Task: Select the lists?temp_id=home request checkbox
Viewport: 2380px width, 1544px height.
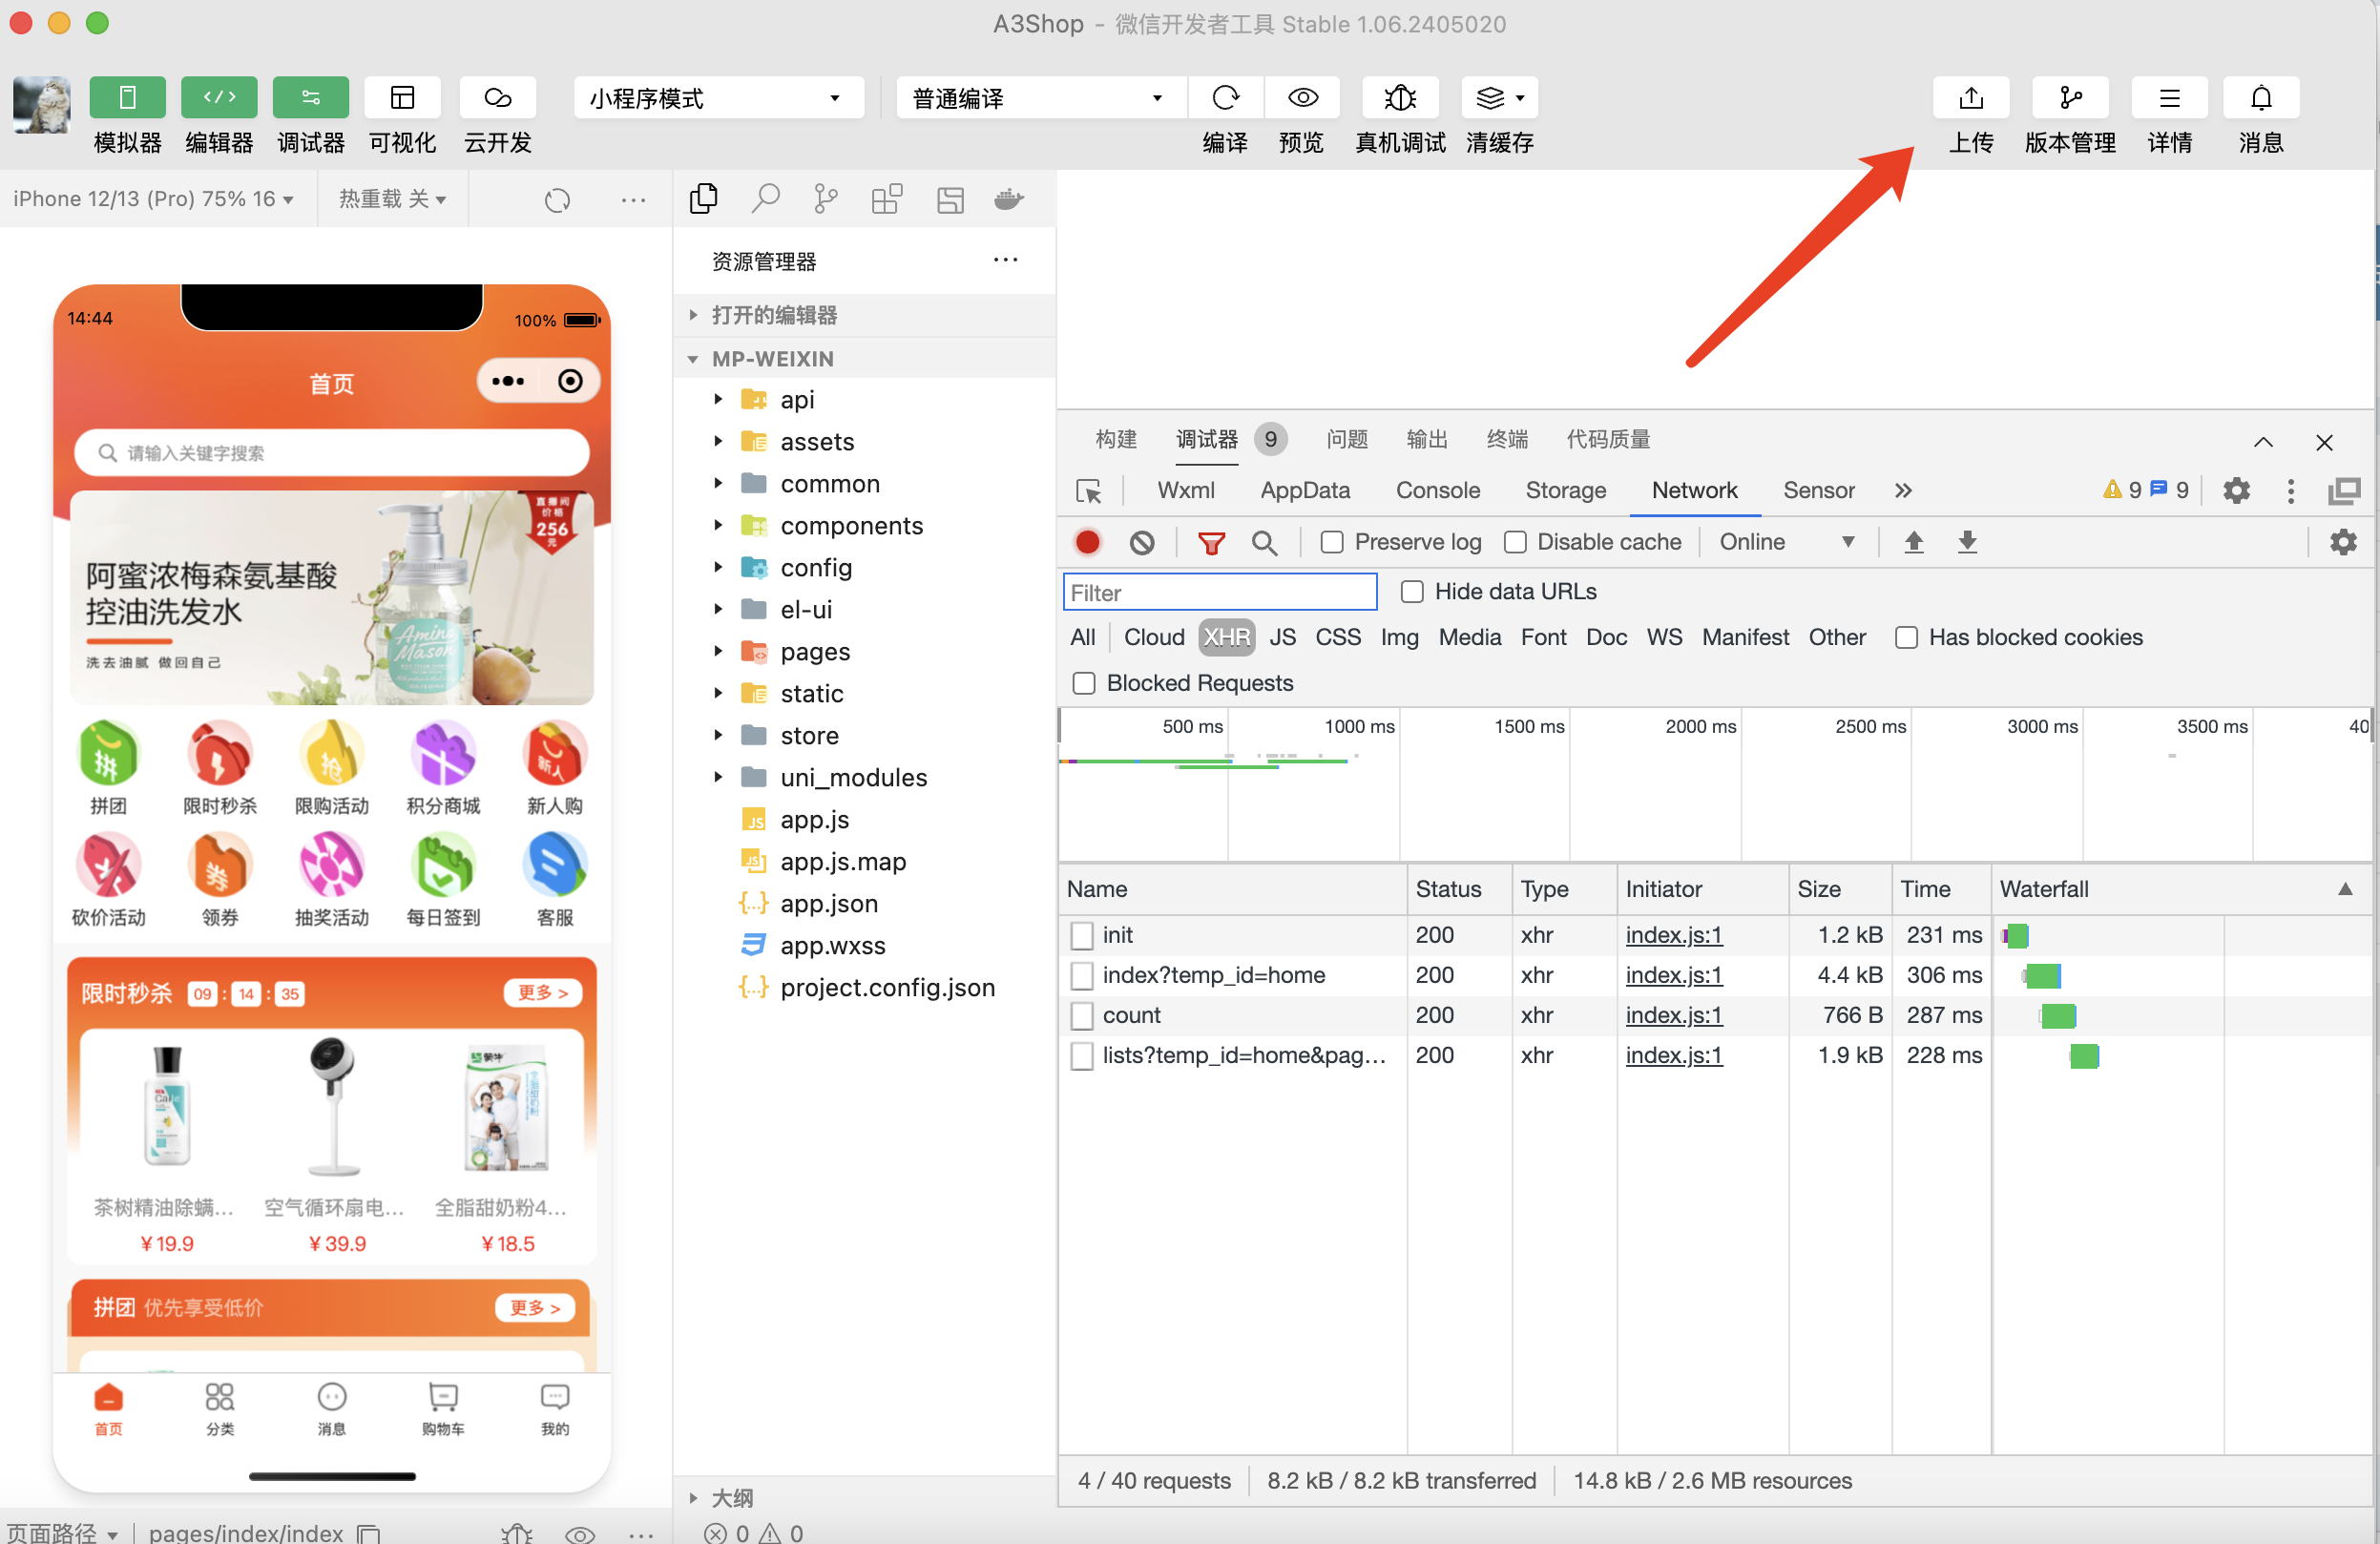Action: [1081, 1056]
